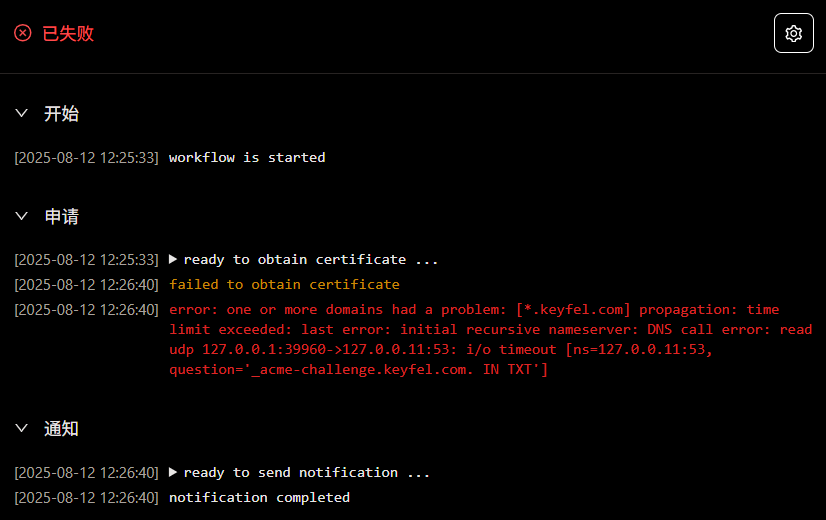The width and height of the screenshot is (826, 520).
Task: Click timestamp of workflow started entry
Action: 86,158
